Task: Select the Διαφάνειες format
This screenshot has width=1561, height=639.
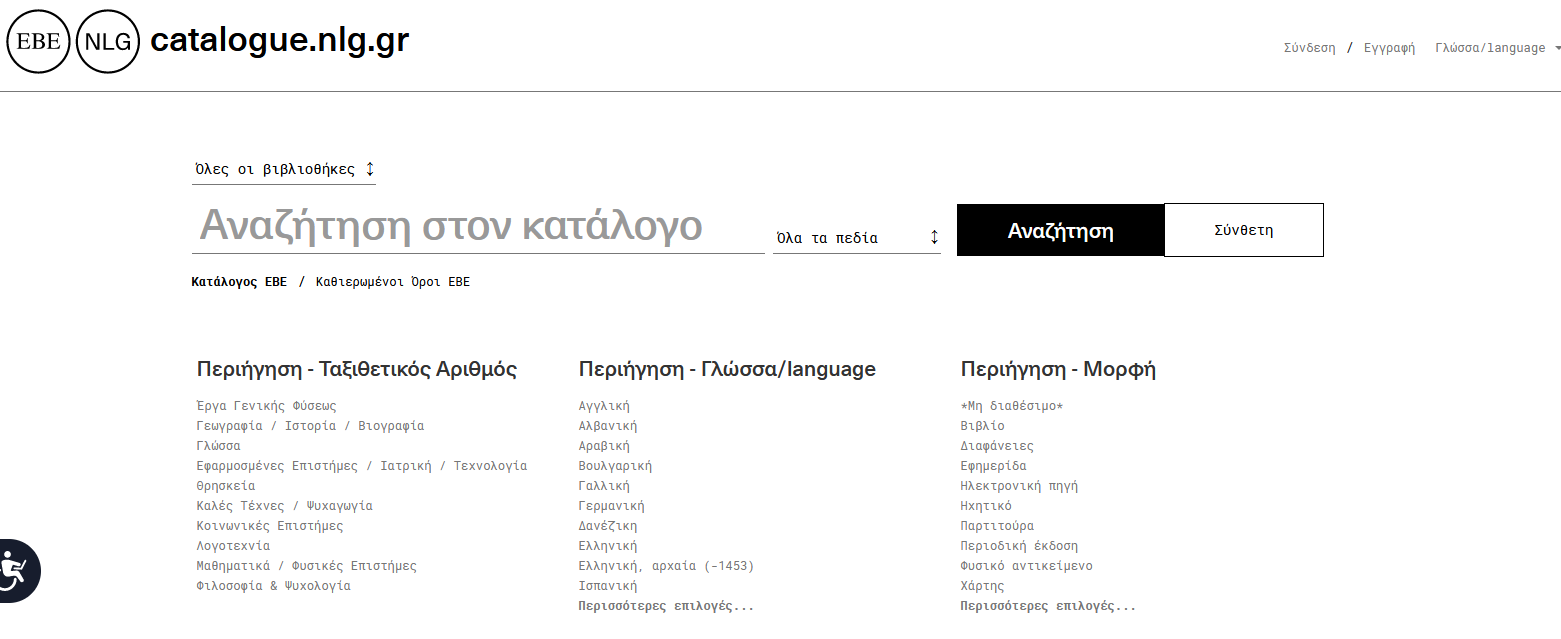Action: (x=997, y=446)
